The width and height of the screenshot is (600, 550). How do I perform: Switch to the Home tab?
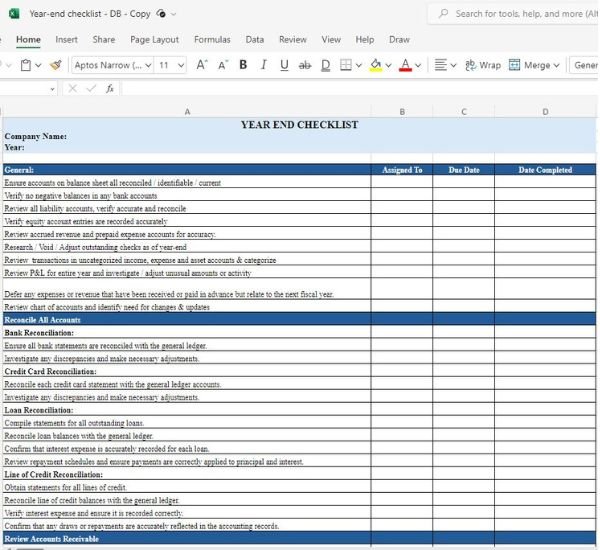tap(28, 39)
